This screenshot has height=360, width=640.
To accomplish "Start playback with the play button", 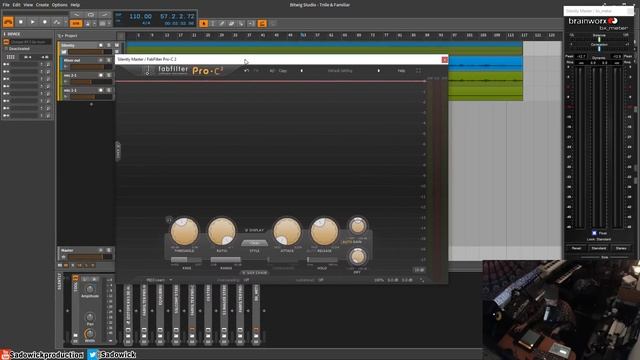I will (x=33, y=22).
